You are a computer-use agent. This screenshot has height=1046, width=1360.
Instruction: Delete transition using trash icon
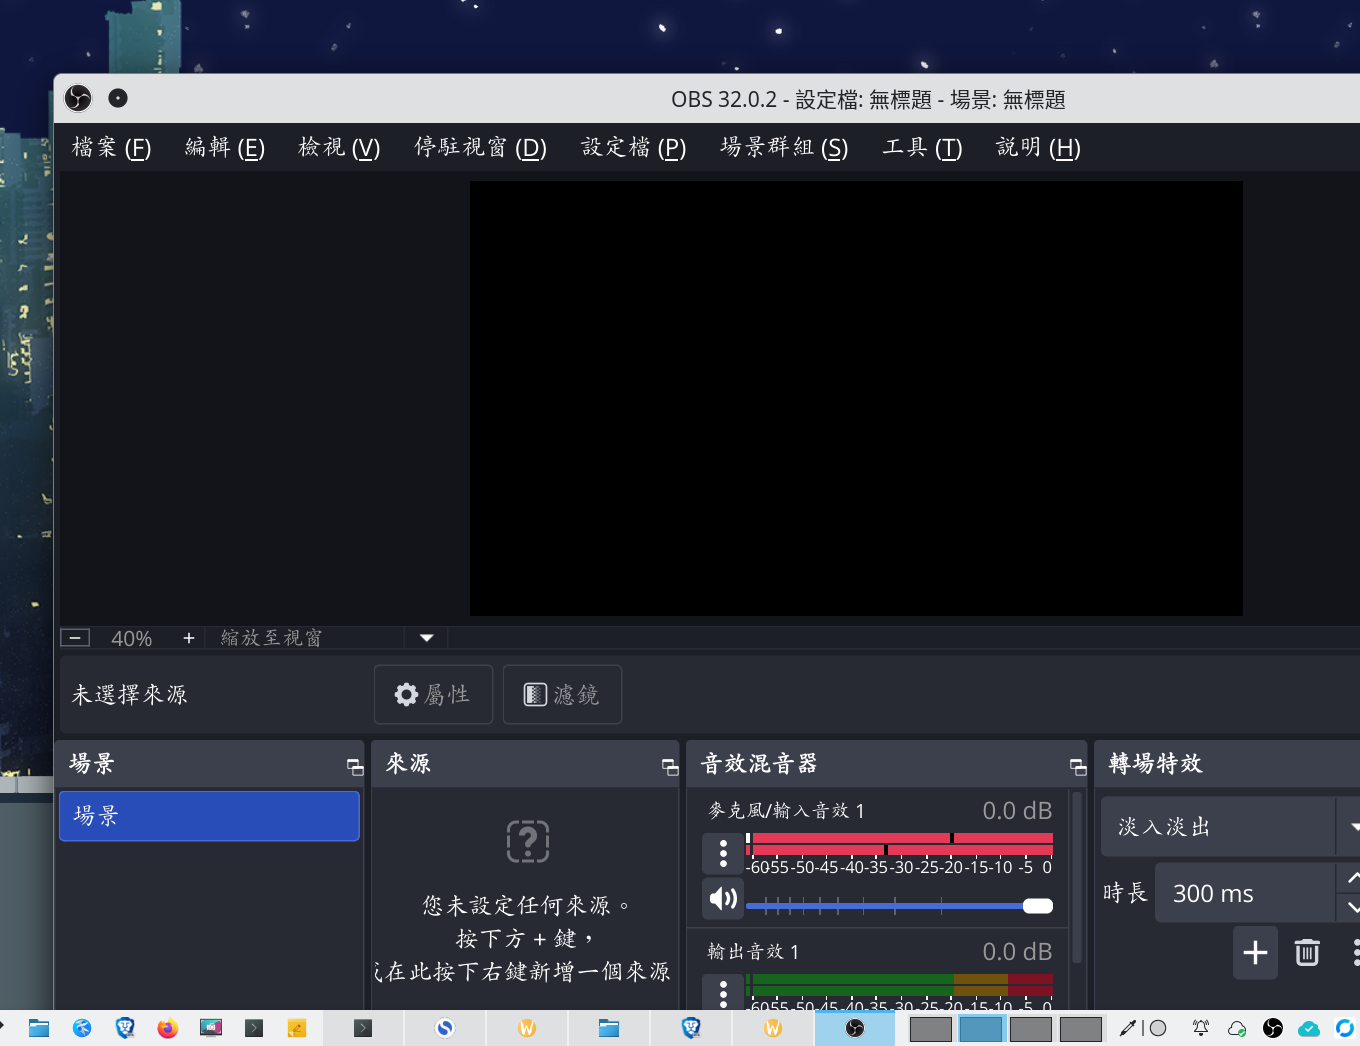pos(1307,952)
